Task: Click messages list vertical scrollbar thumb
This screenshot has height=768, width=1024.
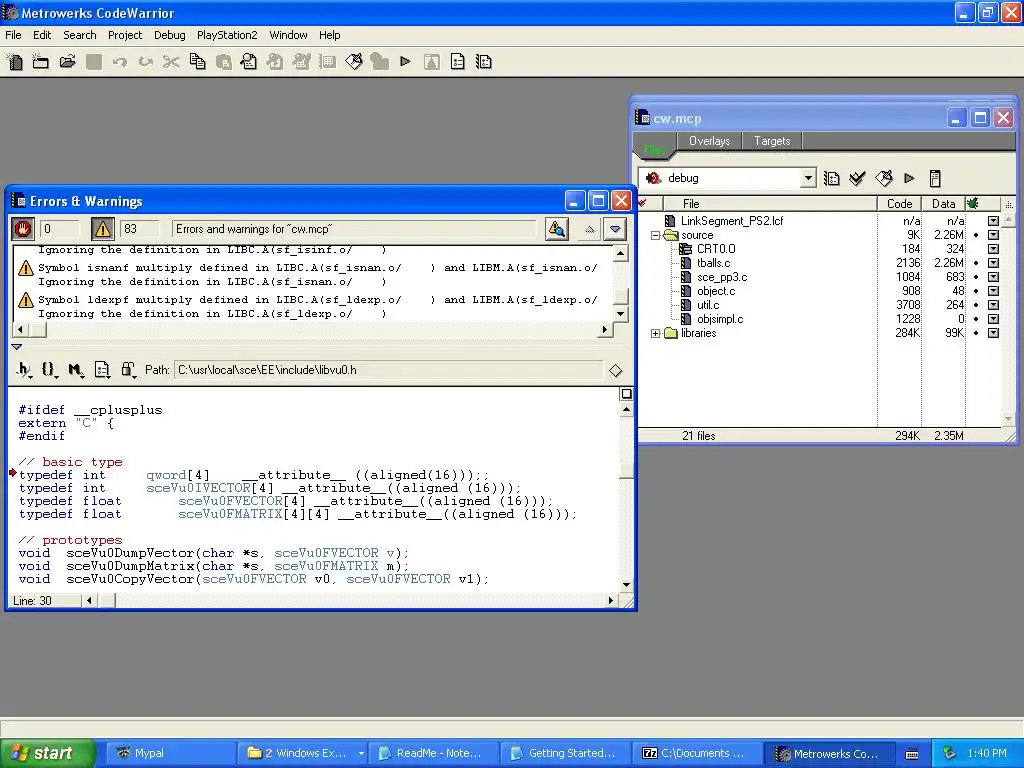Action: click(x=621, y=296)
